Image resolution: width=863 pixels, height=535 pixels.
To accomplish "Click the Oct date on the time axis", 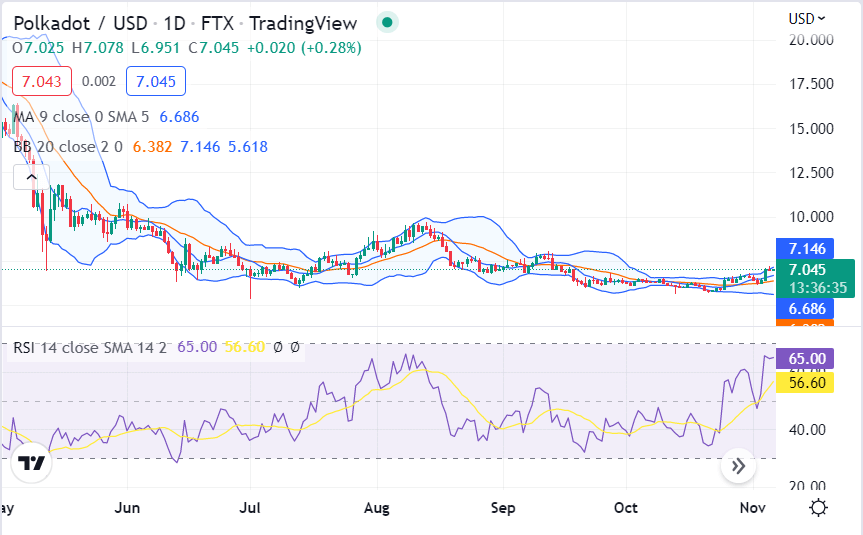I will coord(626,507).
